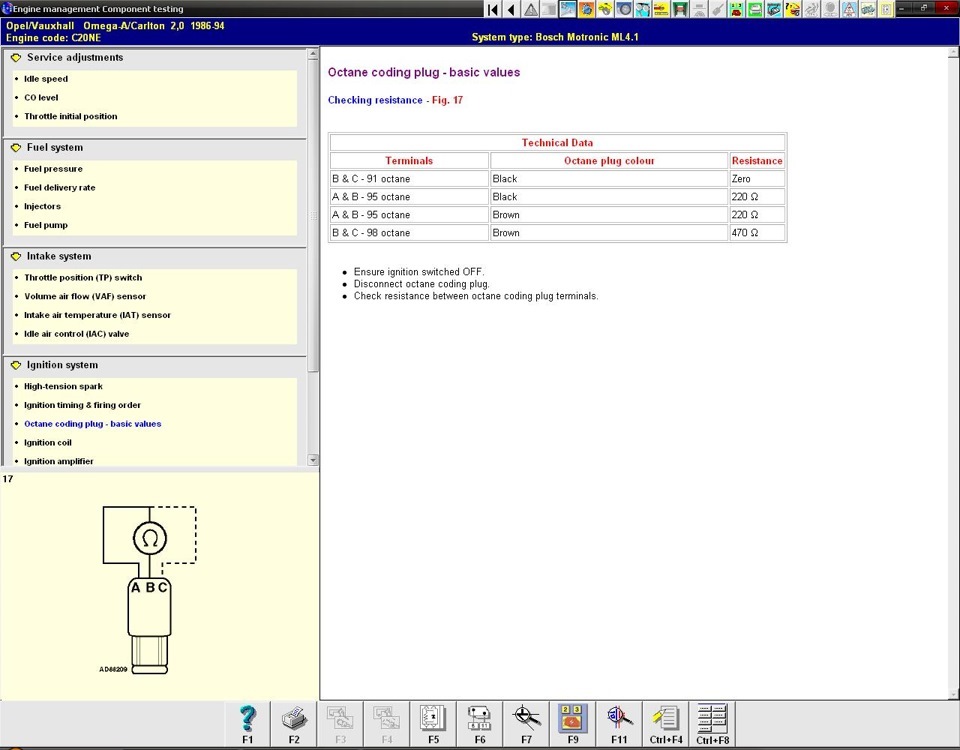Viewport: 960px width, 750px height.
Task: Click up arrow of left panel scrollbar
Action: pos(313,54)
